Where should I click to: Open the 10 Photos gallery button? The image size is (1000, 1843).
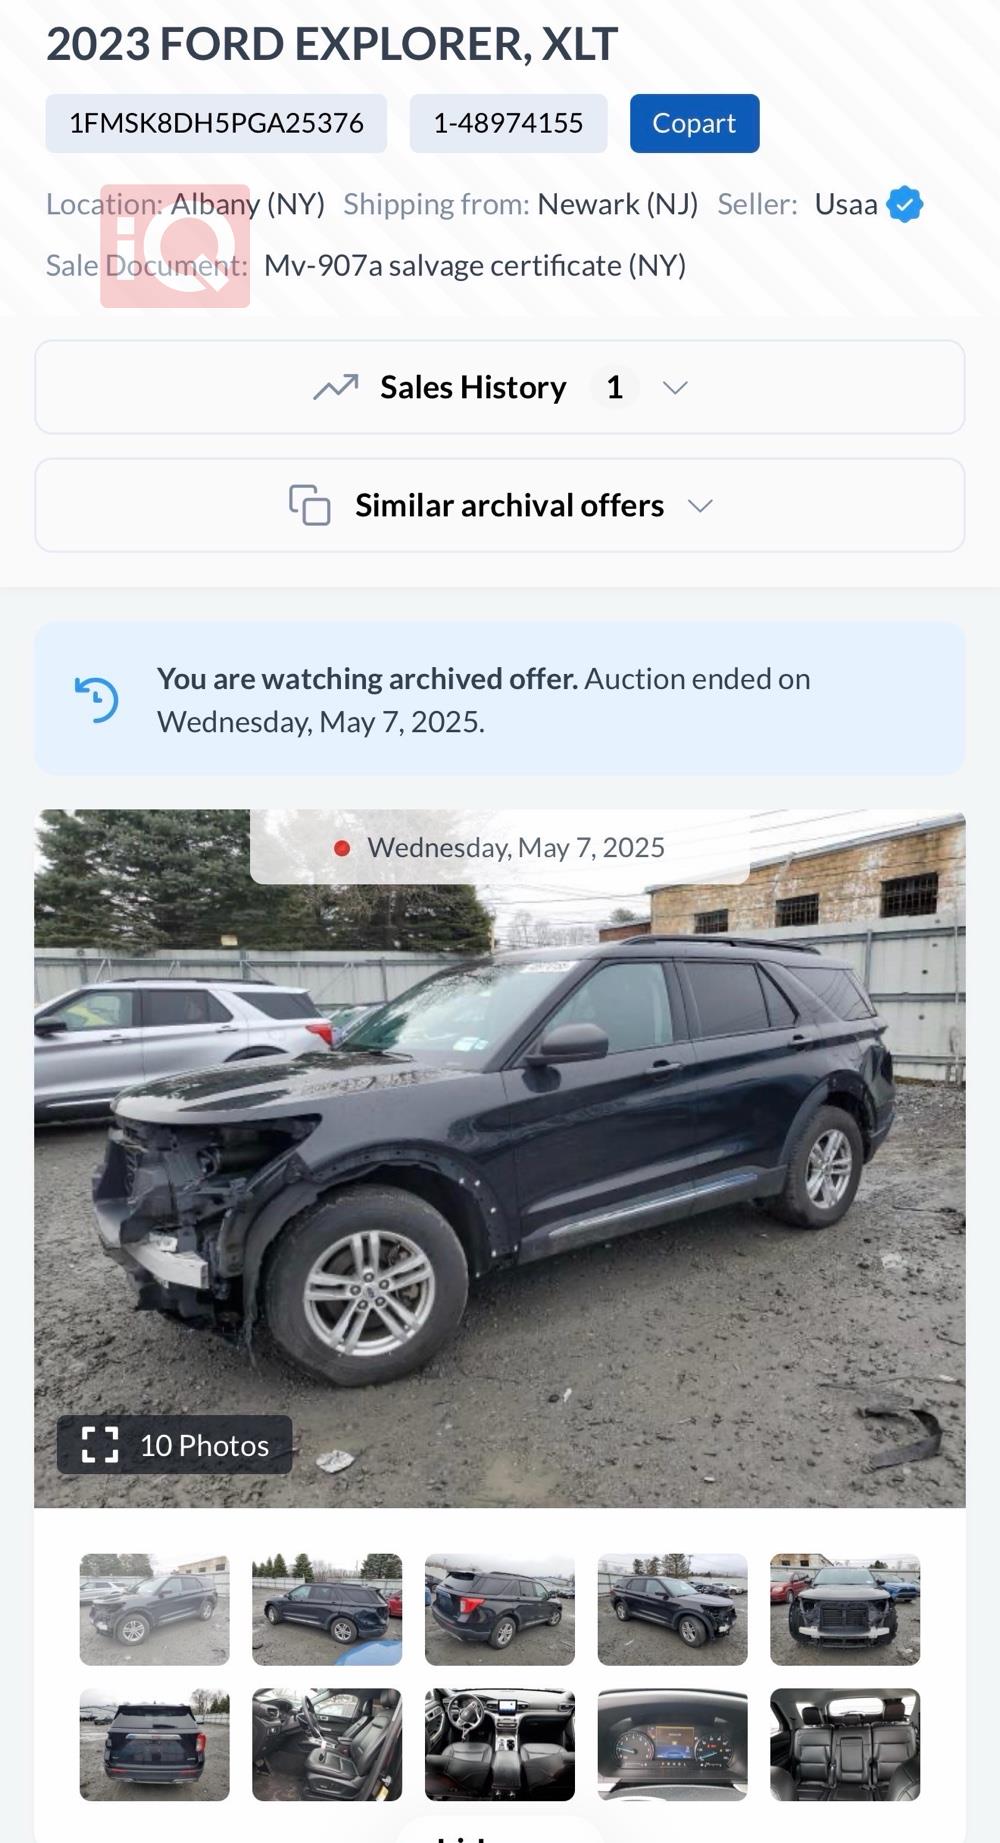pos(175,1445)
